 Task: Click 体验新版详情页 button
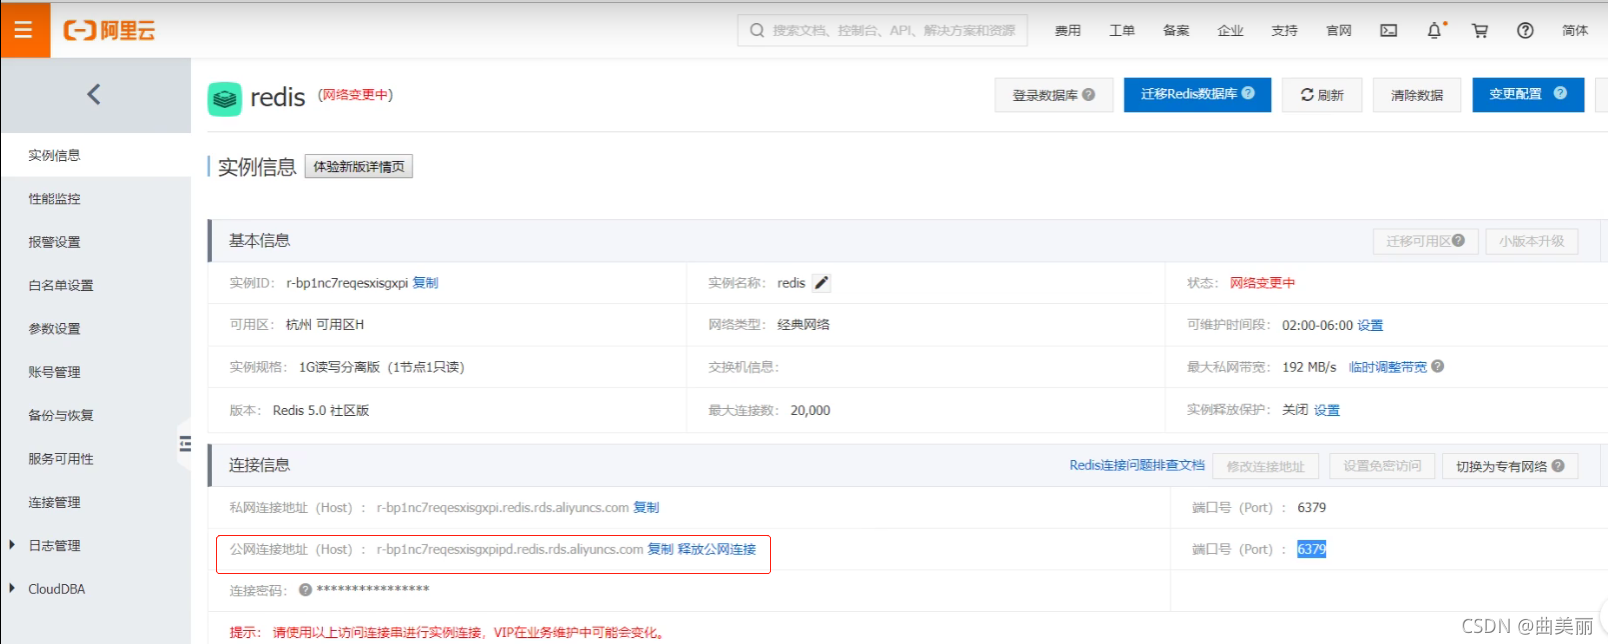359,166
